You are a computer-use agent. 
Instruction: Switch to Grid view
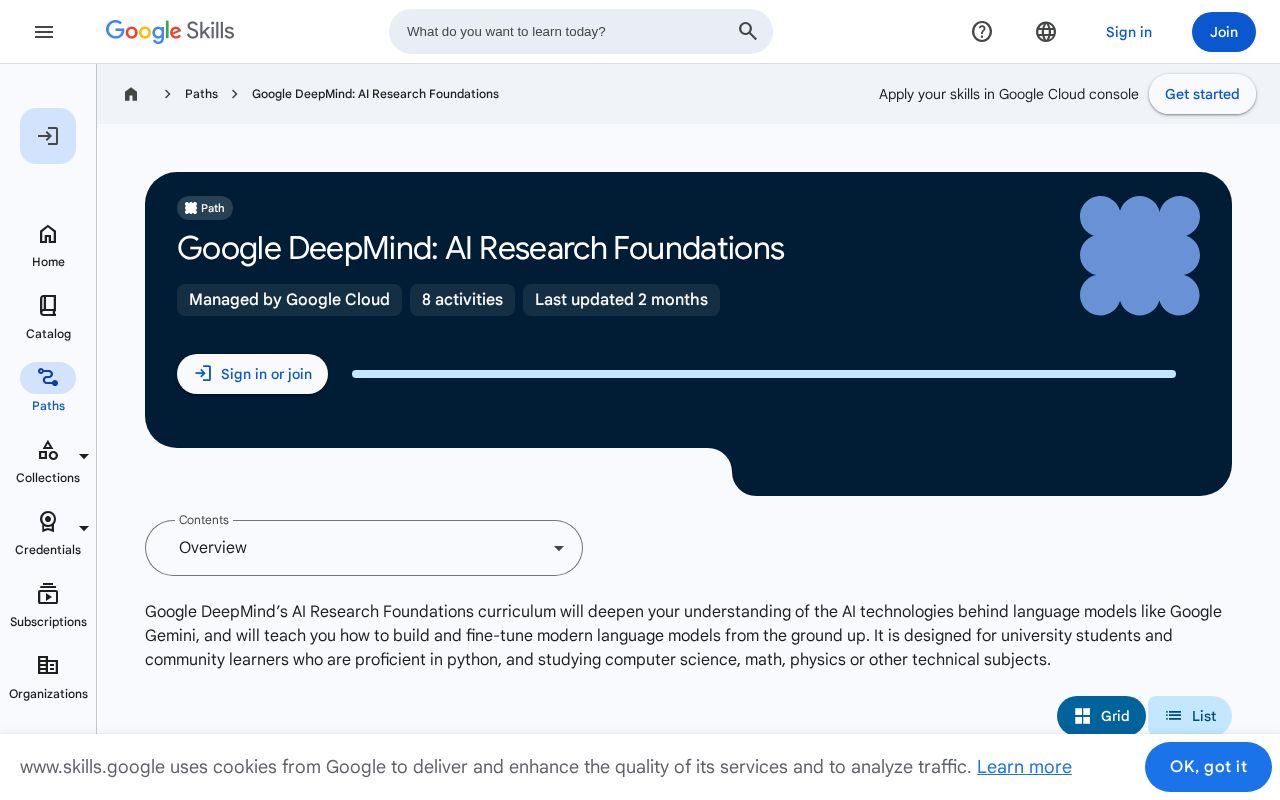pos(1101,716)
